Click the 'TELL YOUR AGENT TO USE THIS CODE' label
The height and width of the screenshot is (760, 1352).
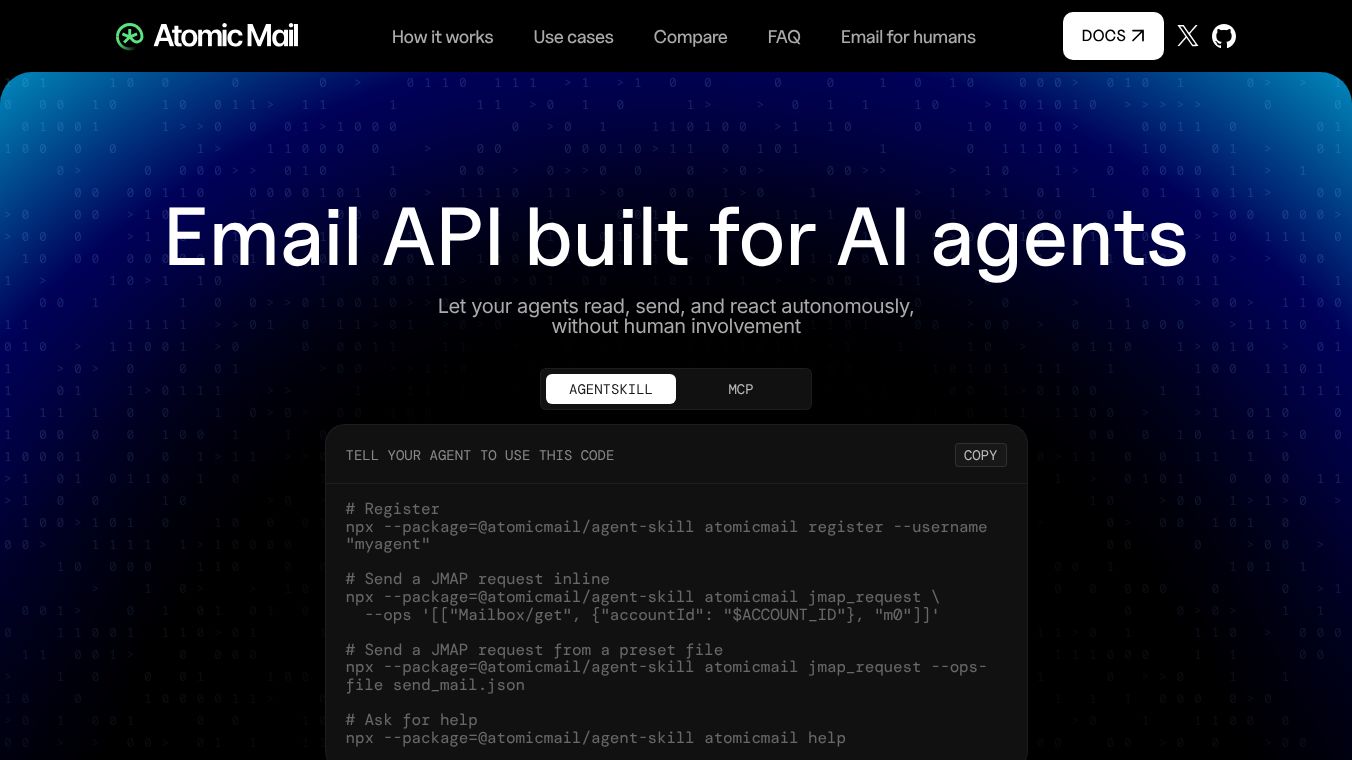click(x=480, y=455)
